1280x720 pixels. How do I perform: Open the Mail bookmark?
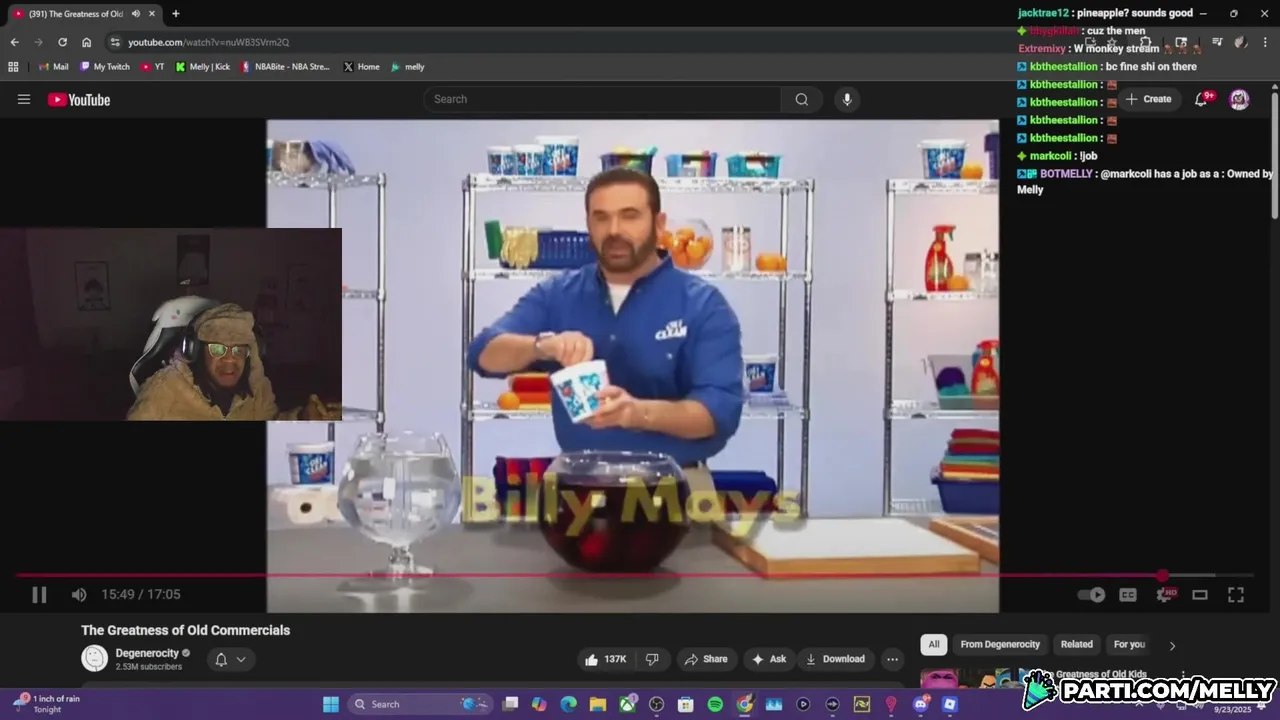54,67
